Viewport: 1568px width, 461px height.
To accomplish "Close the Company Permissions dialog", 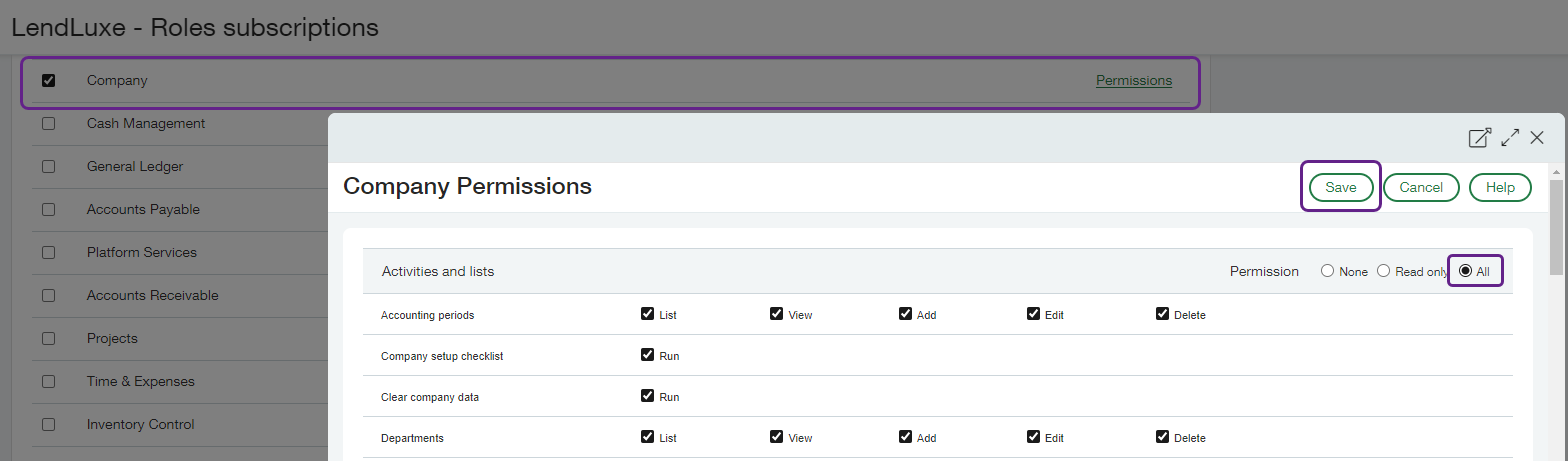I will (x=1537, y=138).
